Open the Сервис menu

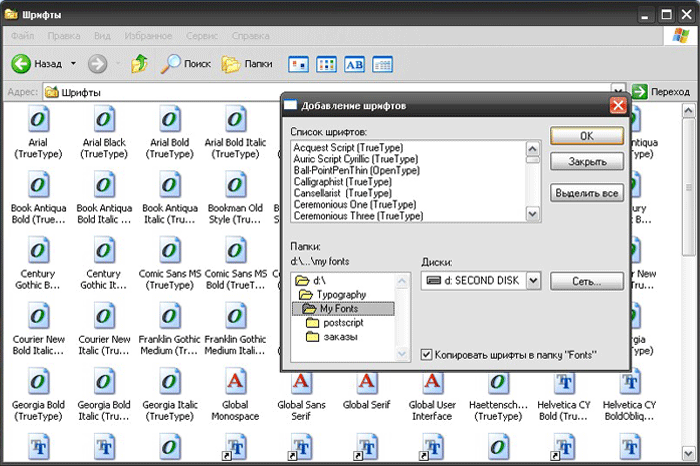tap(202, 36)
